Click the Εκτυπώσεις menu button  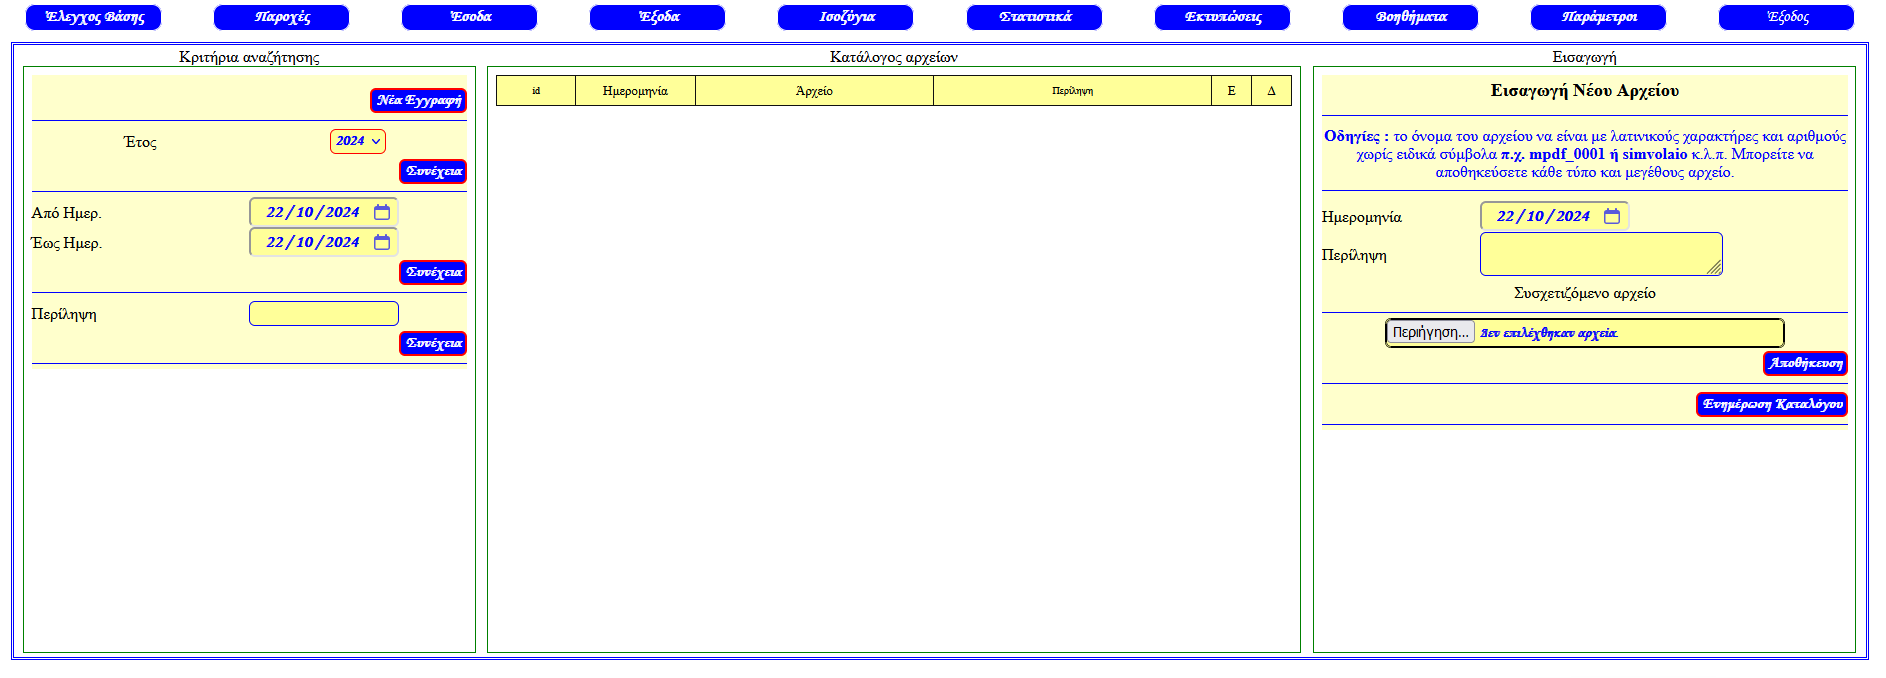click(x=1222, y=17)
